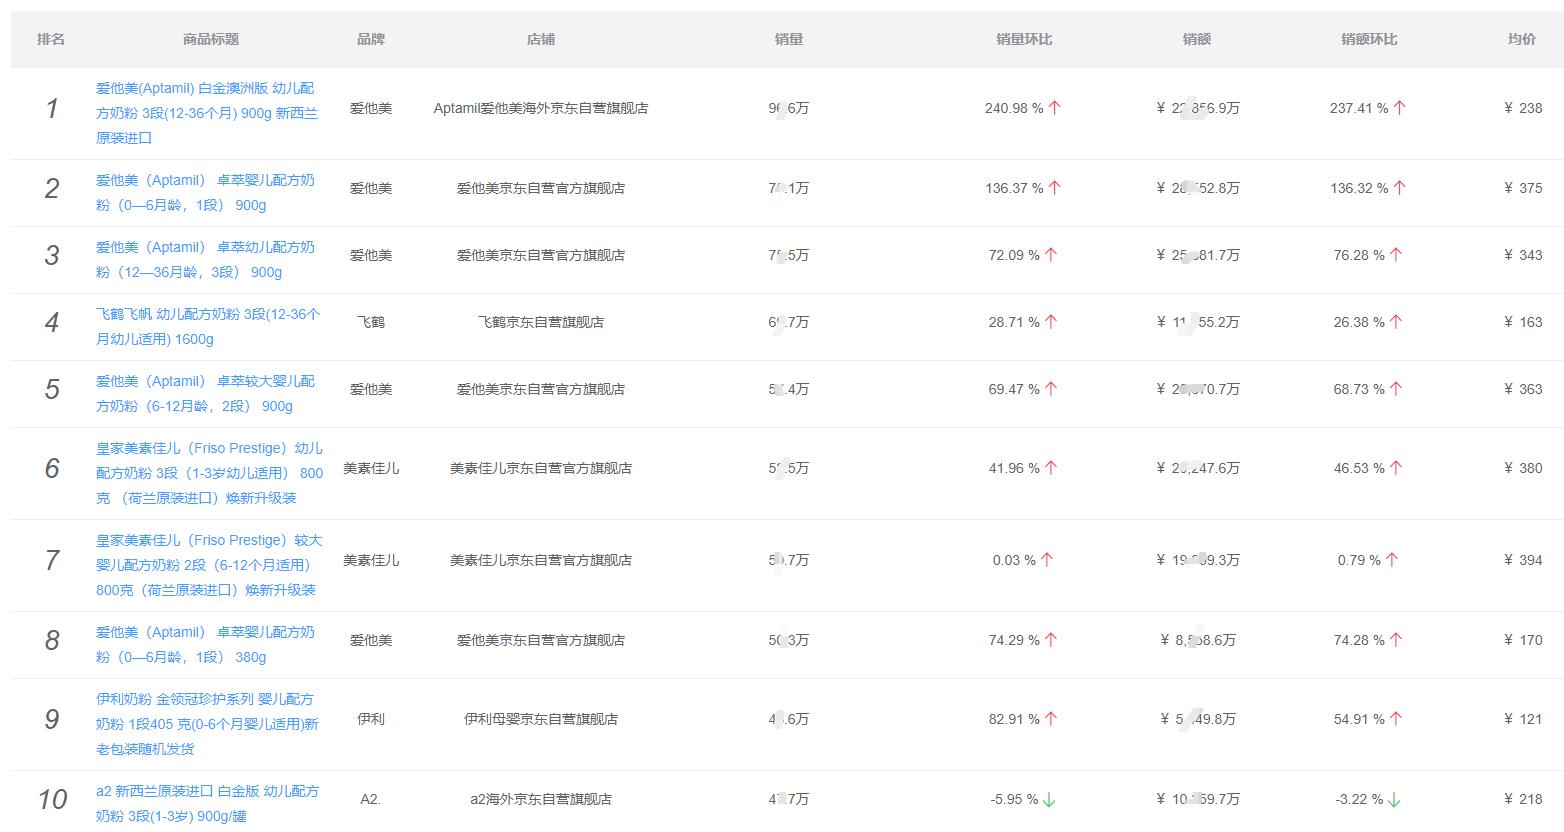Image resolution: width=1564 pixels, height=832 pixels.
Task: Click the up arrow beside 0.79%
Action: 1392,559
